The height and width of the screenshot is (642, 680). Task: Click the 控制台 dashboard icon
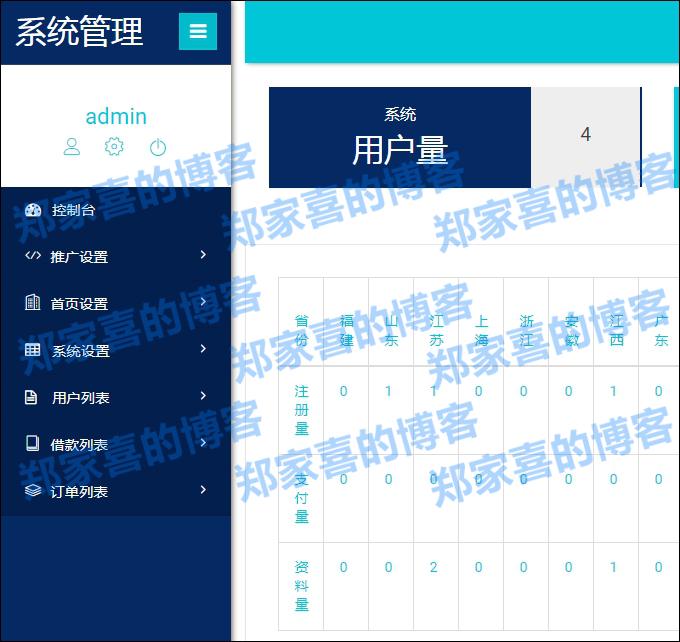[33, 210]
